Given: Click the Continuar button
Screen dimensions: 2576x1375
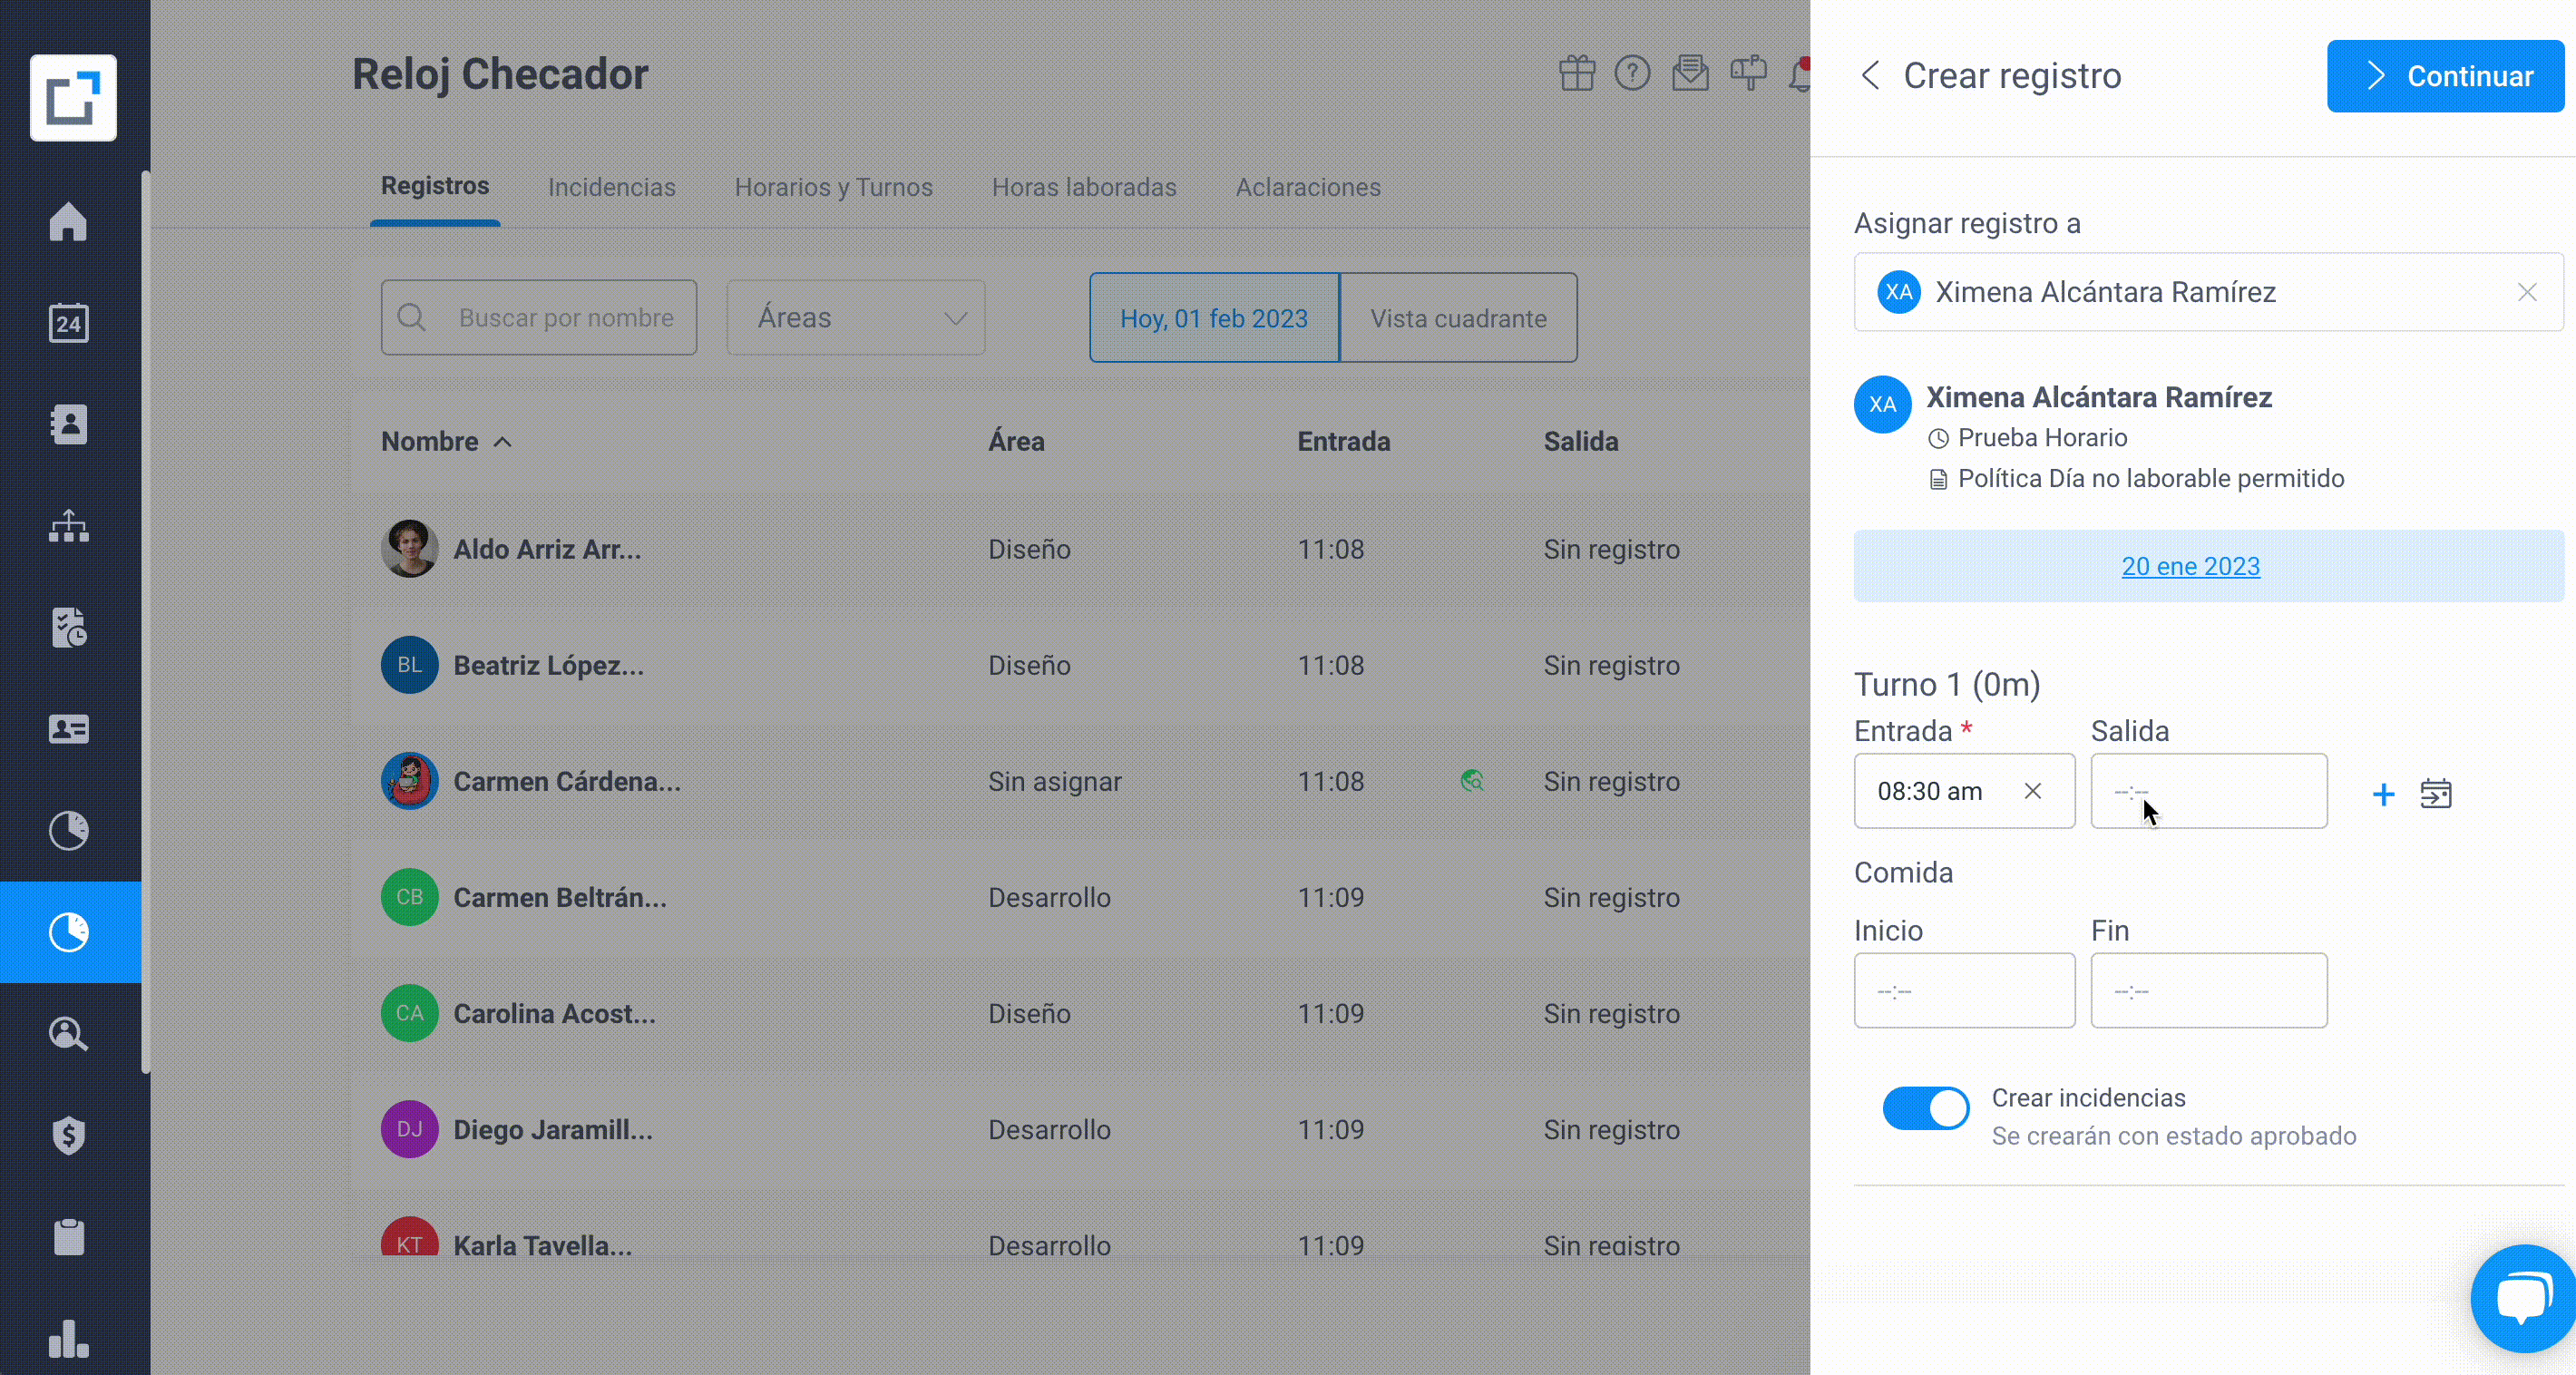Looking at the screenshot, I should [x=2445, y=76].
